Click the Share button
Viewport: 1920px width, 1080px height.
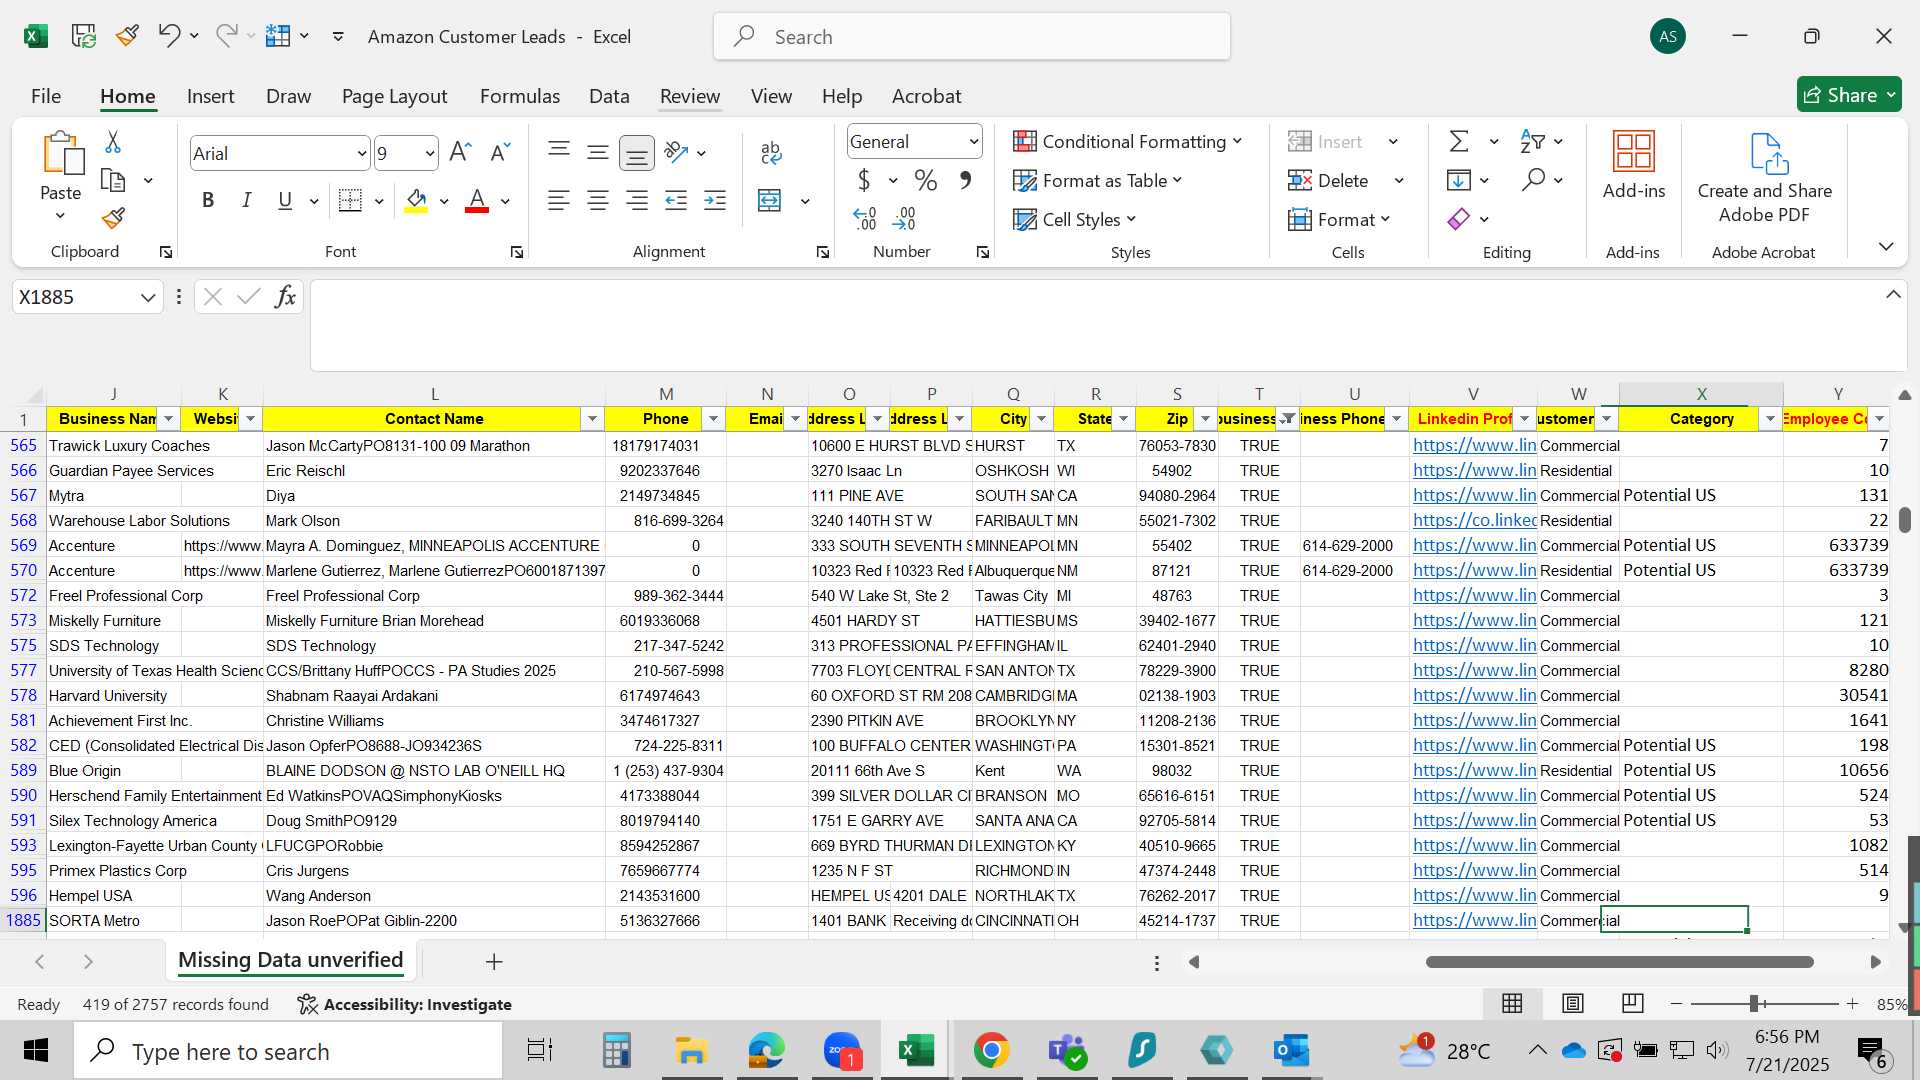[x=1849, y=95]
